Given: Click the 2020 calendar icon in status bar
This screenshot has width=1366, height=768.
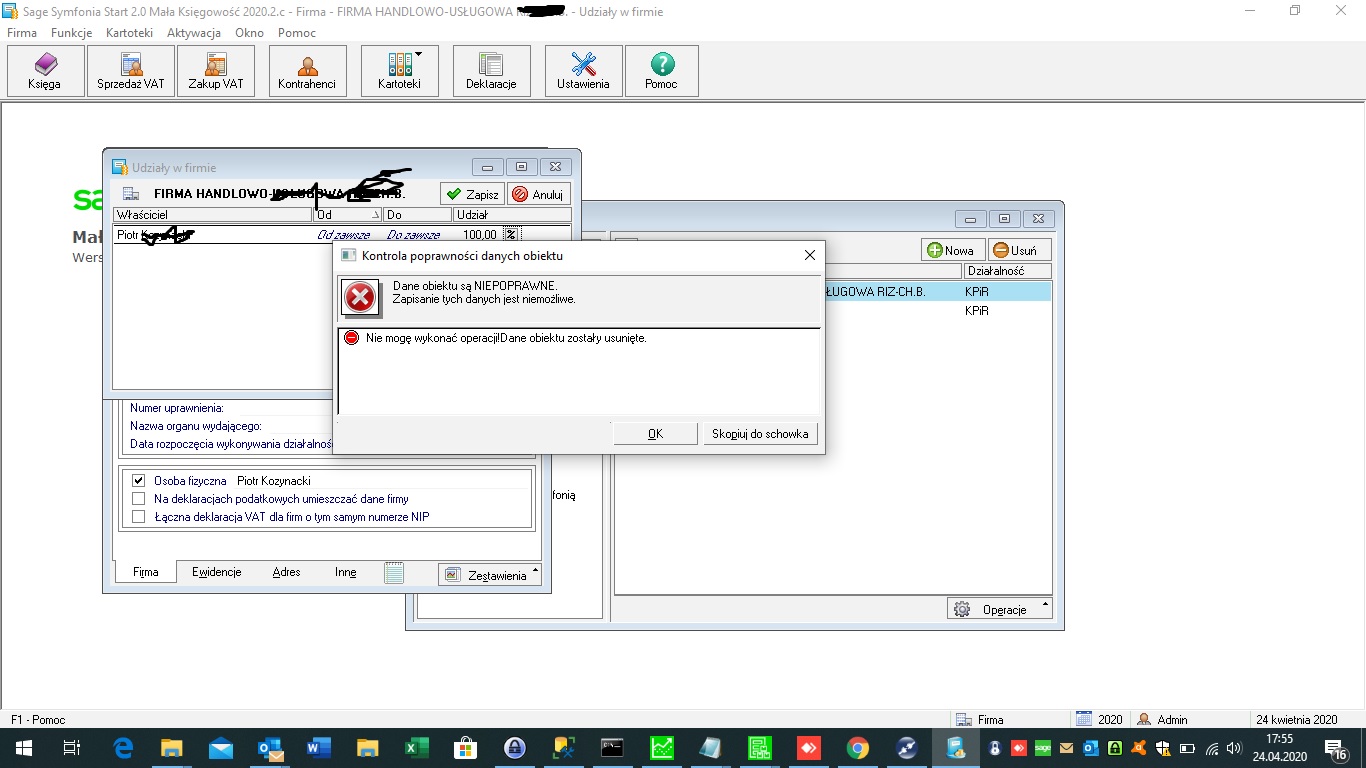Looking at the screenshot, I should tap(1085, 719).
